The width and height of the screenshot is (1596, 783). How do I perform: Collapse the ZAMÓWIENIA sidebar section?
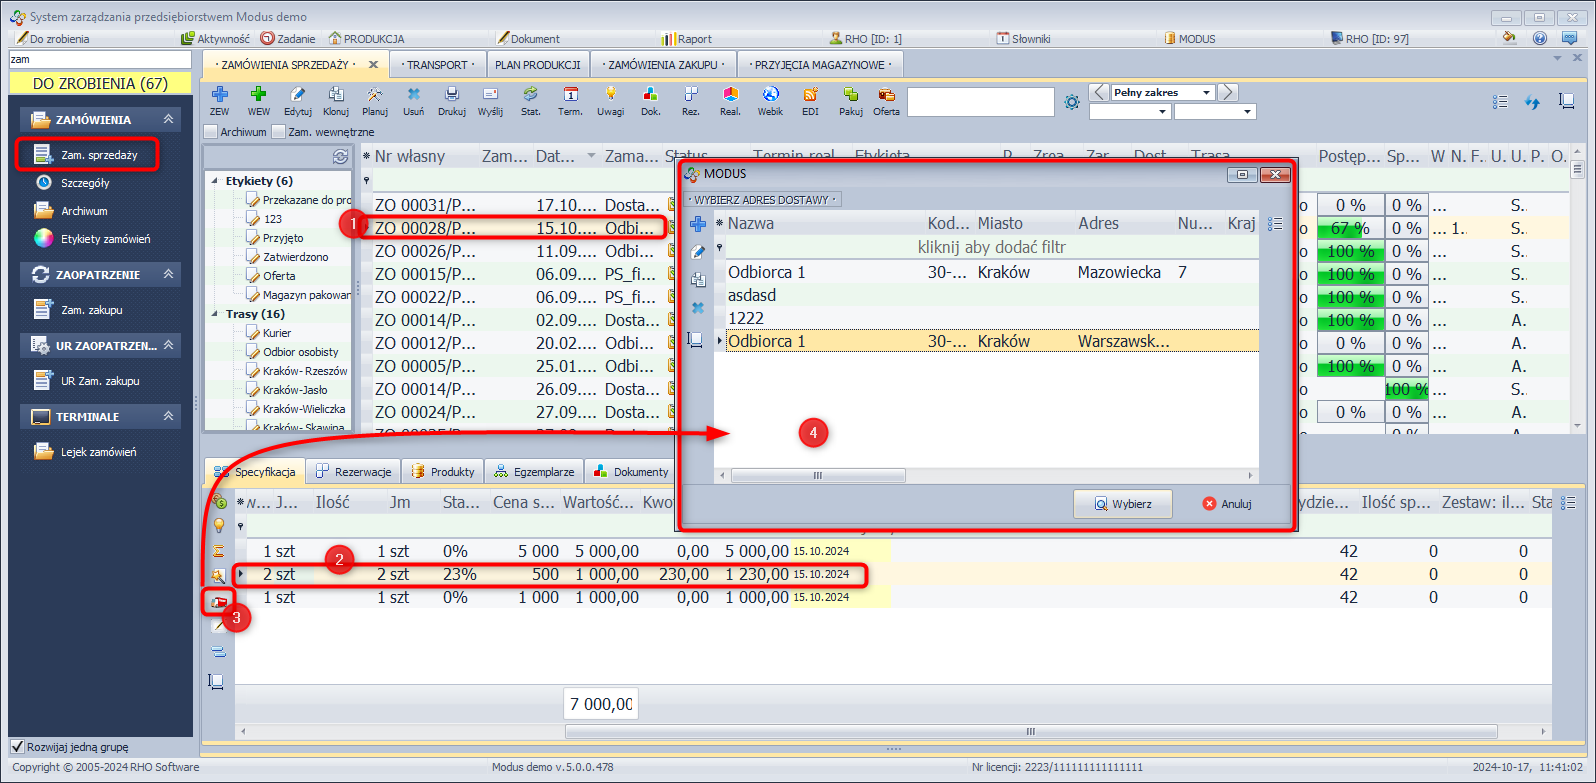coord(168,119)
